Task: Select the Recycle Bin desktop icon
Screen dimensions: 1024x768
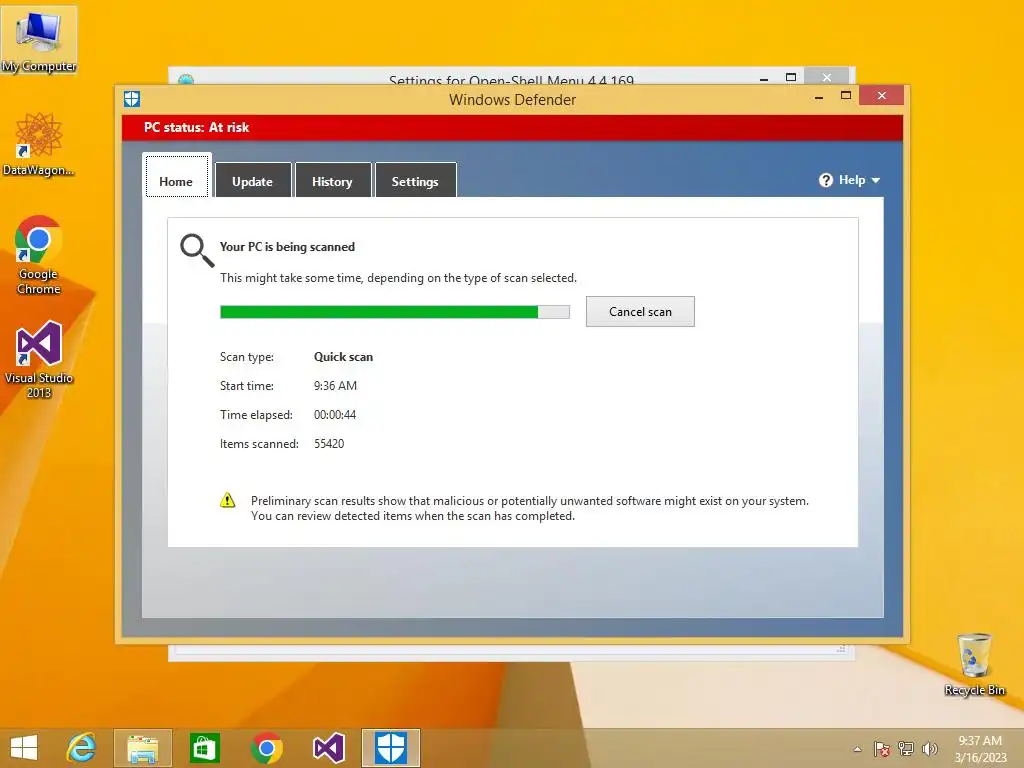Action: click(x=974, y=664)
